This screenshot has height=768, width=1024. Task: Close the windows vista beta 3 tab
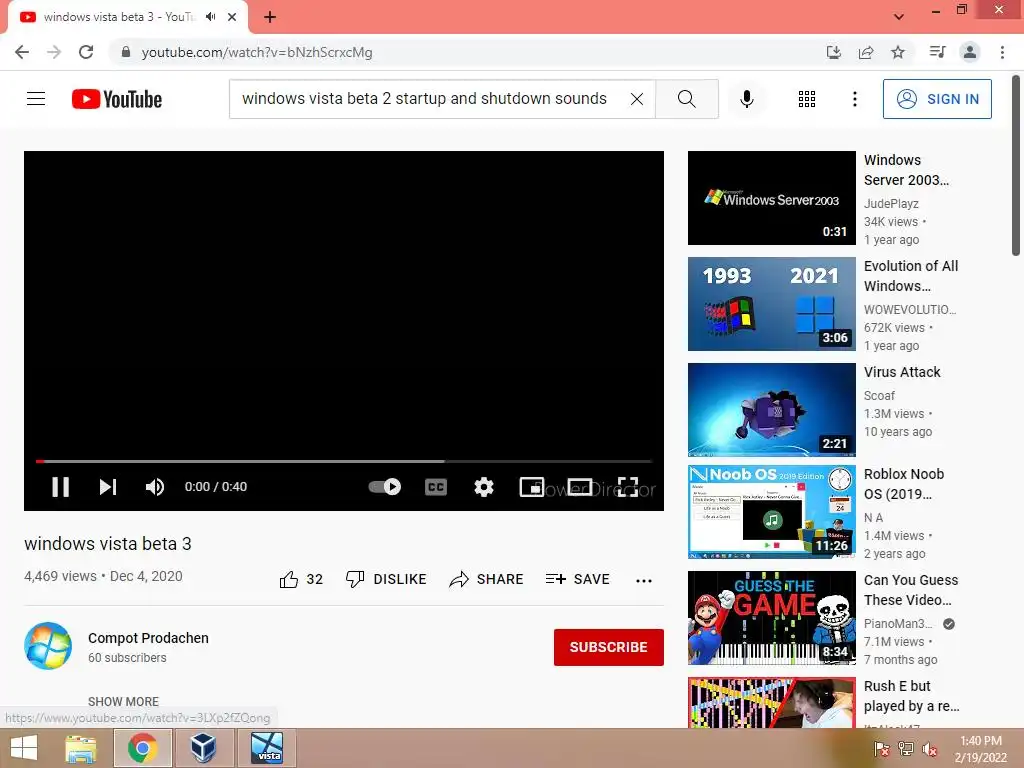pos(232,17)
